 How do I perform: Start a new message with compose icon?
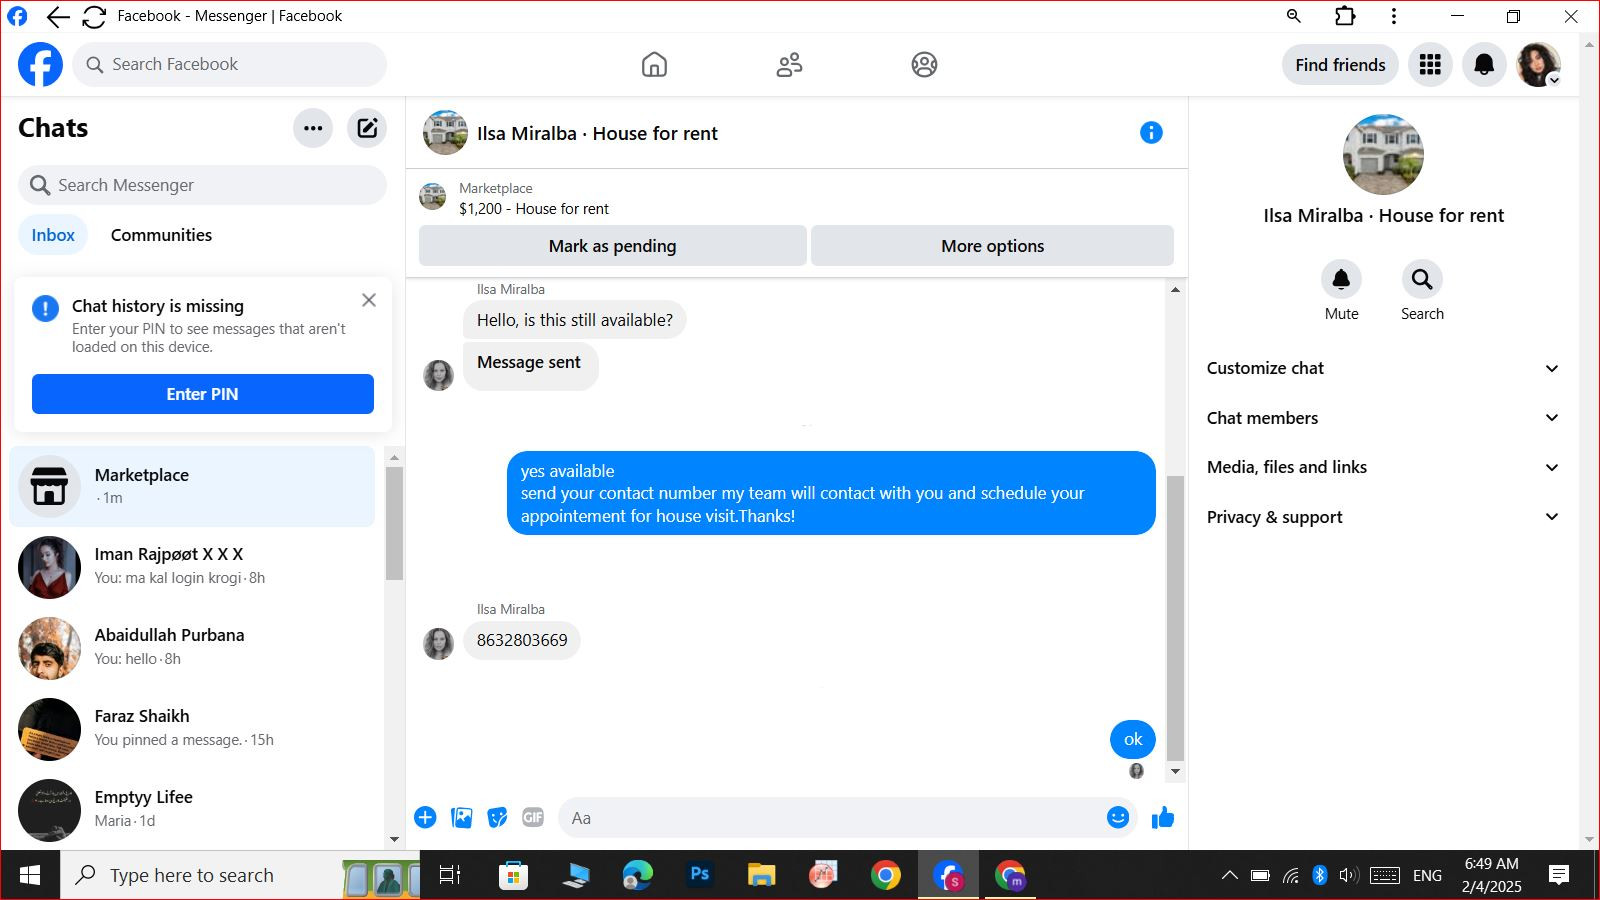(x=367, y=128)
